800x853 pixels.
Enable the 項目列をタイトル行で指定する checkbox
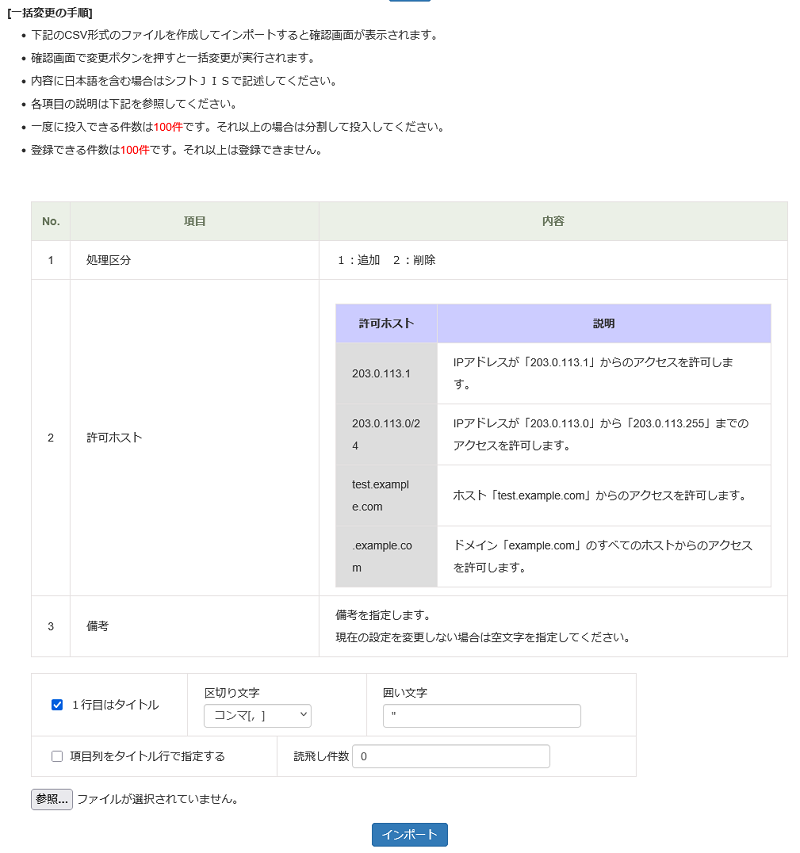pos(57,755)
